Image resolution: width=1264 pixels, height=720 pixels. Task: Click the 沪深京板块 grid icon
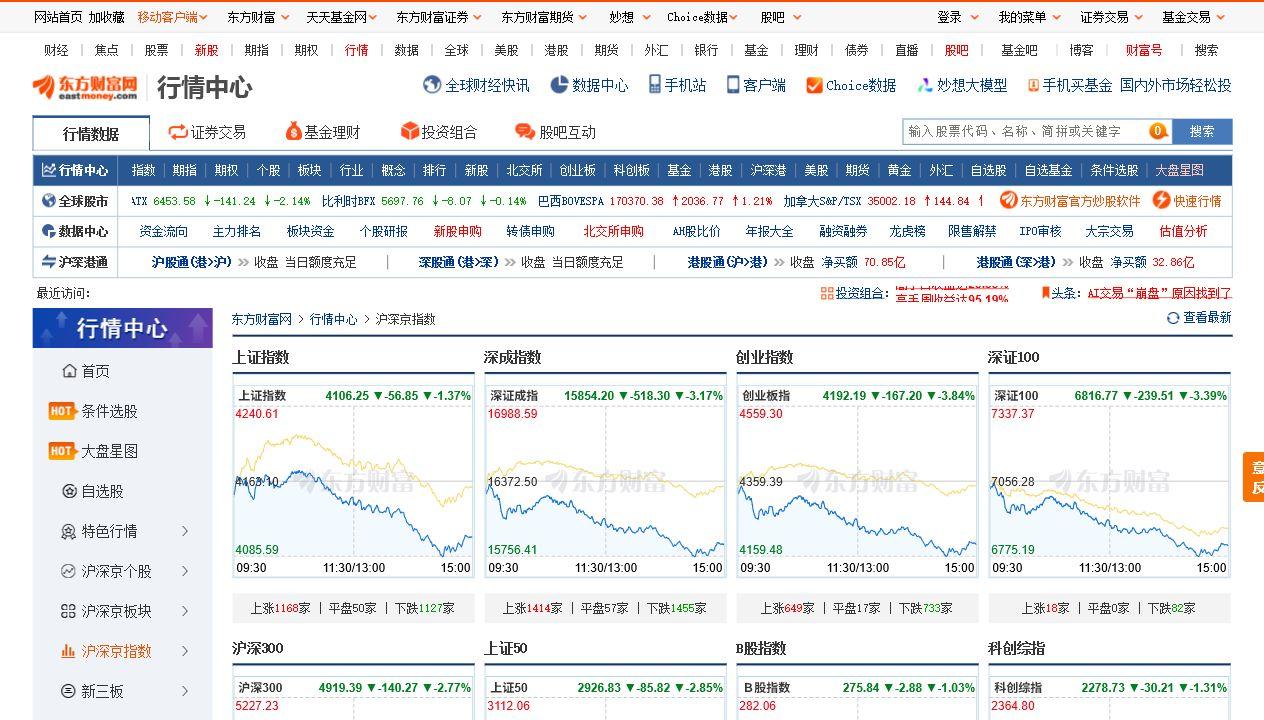tap(68, 611)
